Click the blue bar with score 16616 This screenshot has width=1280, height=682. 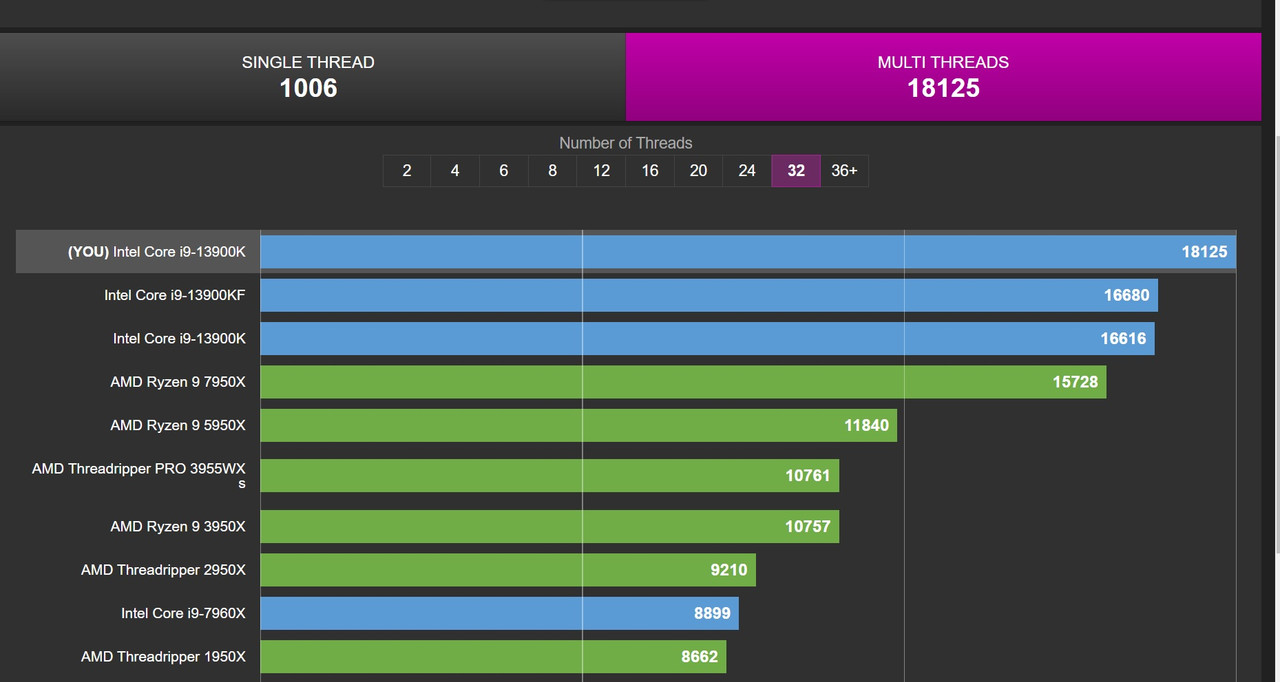pos(708,338)
